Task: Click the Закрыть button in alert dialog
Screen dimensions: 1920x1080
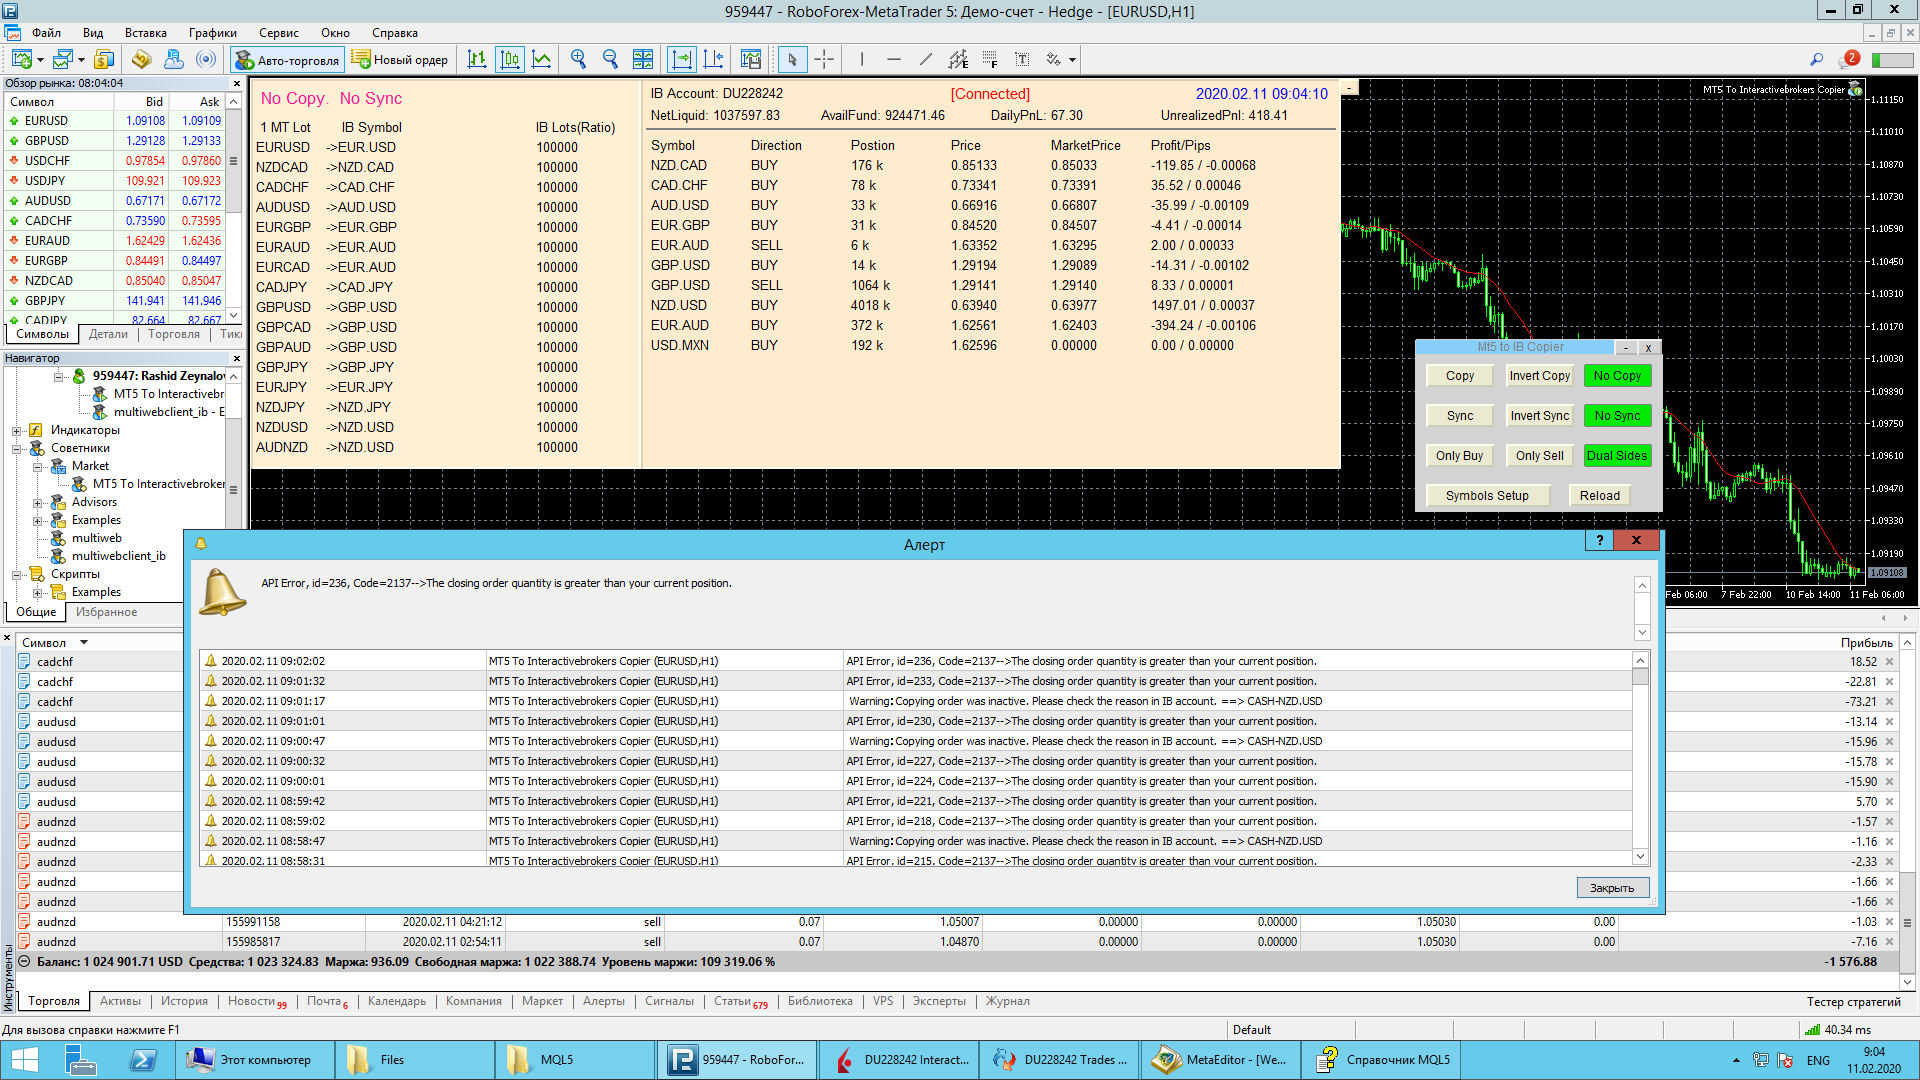Action: [x=1612, y=888]
